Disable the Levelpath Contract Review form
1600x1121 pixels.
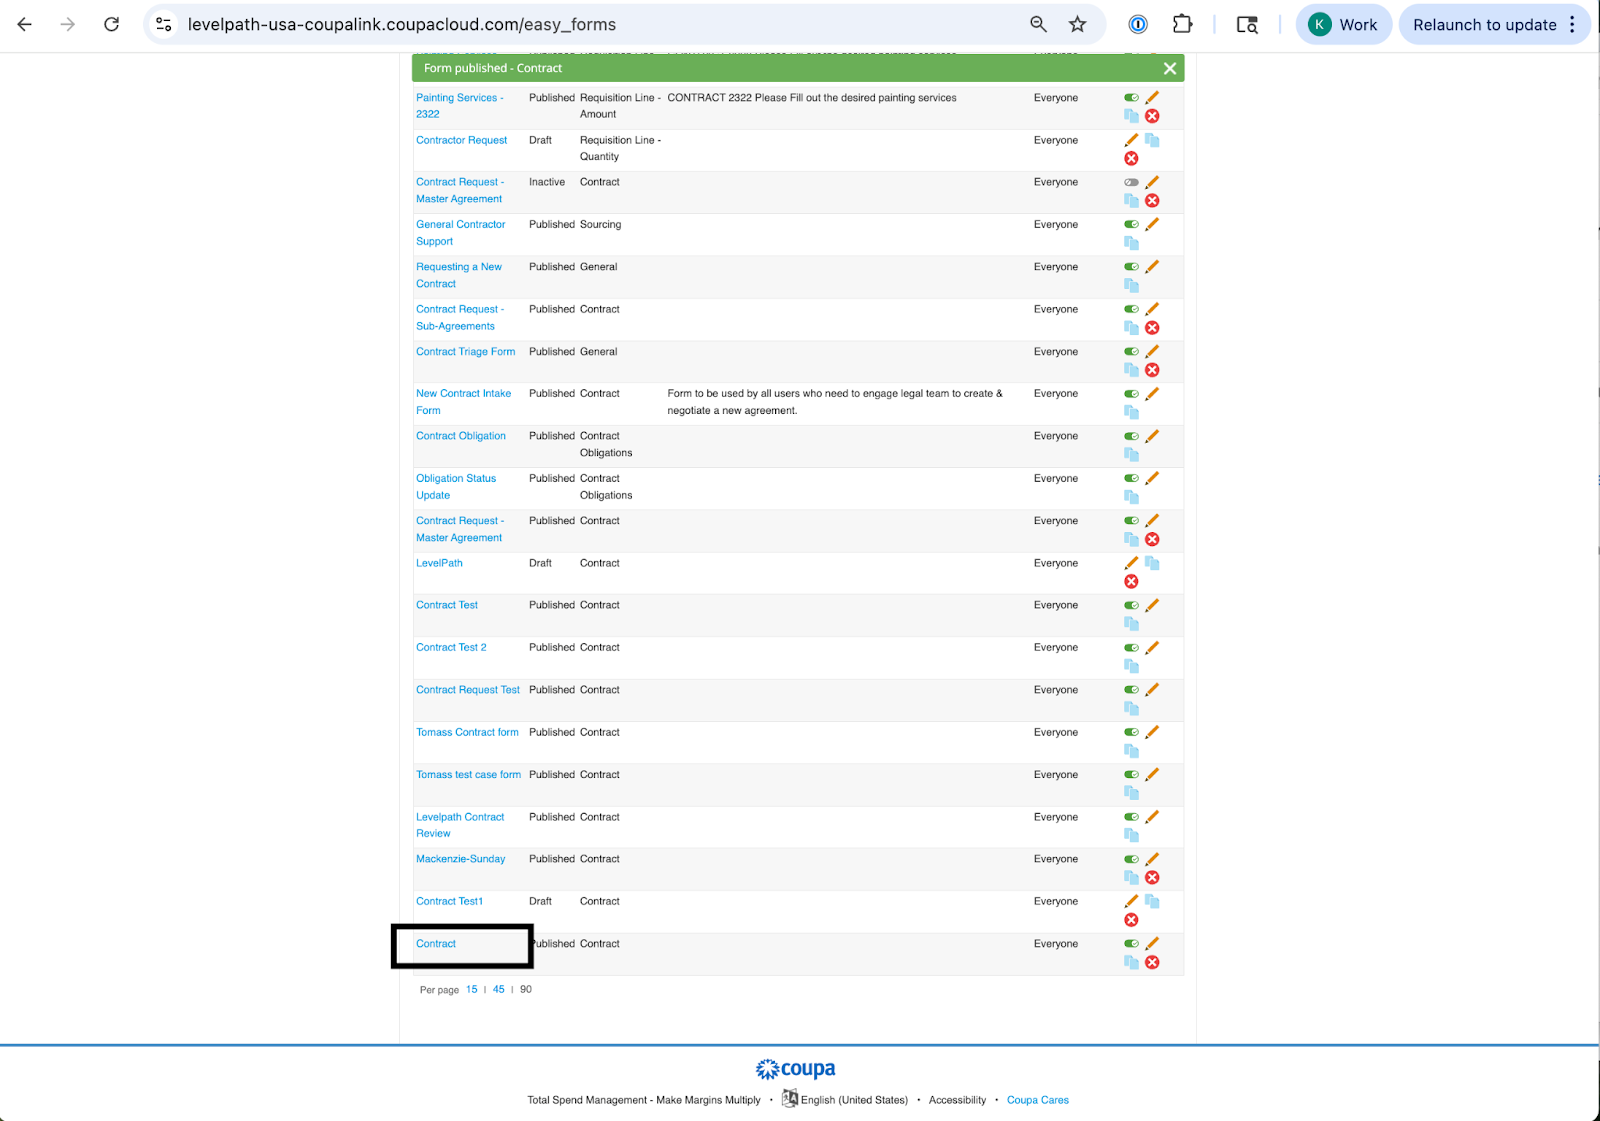[x=1131, y=817]
